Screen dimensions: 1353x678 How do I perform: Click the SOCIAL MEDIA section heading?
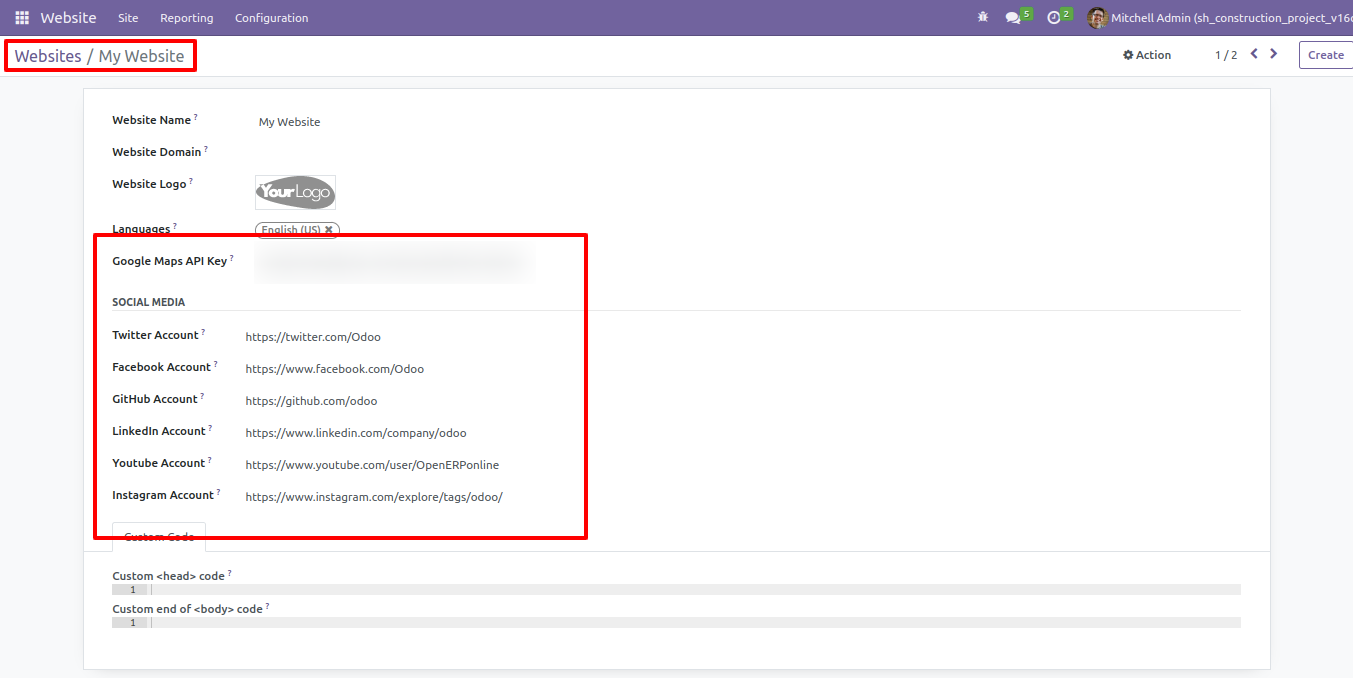149,302
